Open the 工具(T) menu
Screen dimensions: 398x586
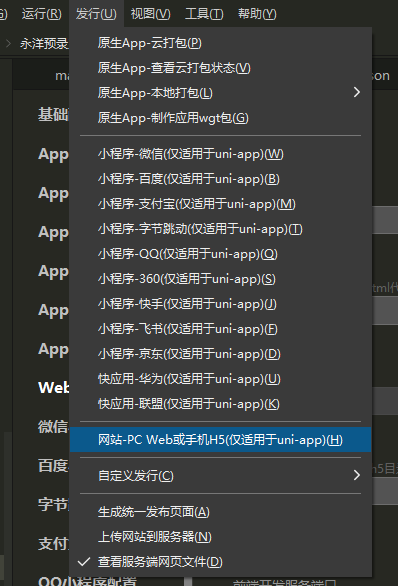pos(204,14)
